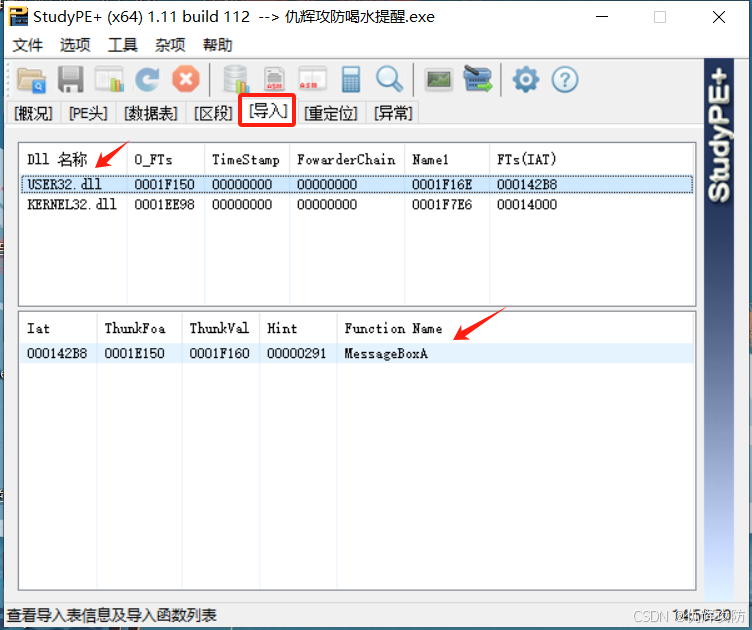Image resolution: width=752 pixels, height=630 pixels.
Task: Click the 0001F16E Name1 value
Action: (x=442, y=185)
